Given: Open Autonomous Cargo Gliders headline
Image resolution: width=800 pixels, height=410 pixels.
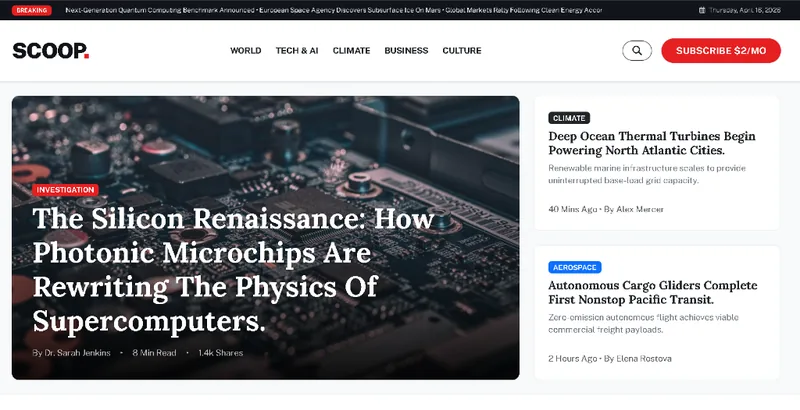Looking at the screenshot, I should (x=653, y=292).
